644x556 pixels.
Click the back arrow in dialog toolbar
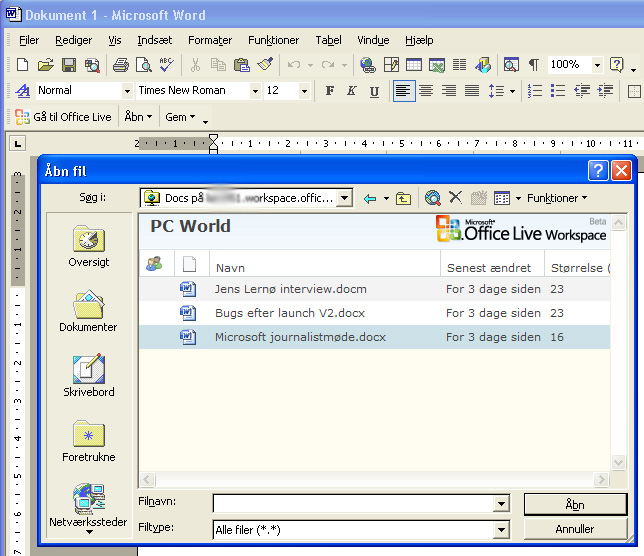[370, 199]
